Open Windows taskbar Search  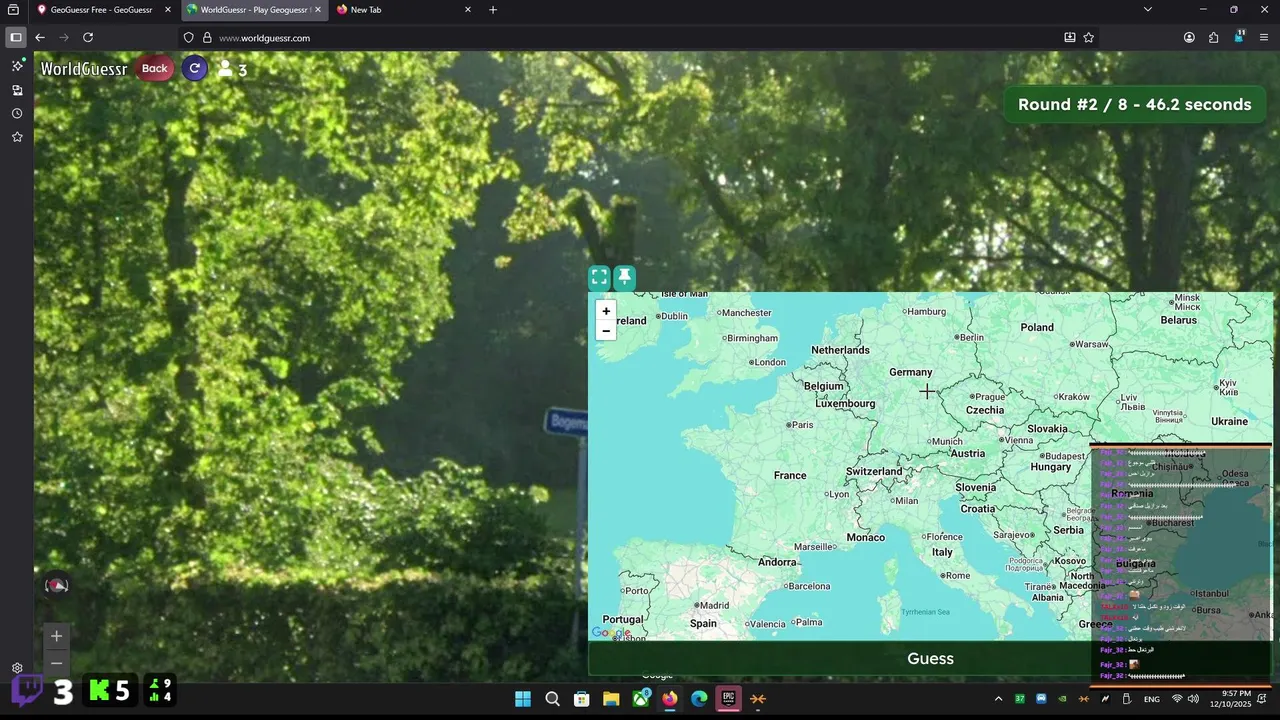[552, 698]
